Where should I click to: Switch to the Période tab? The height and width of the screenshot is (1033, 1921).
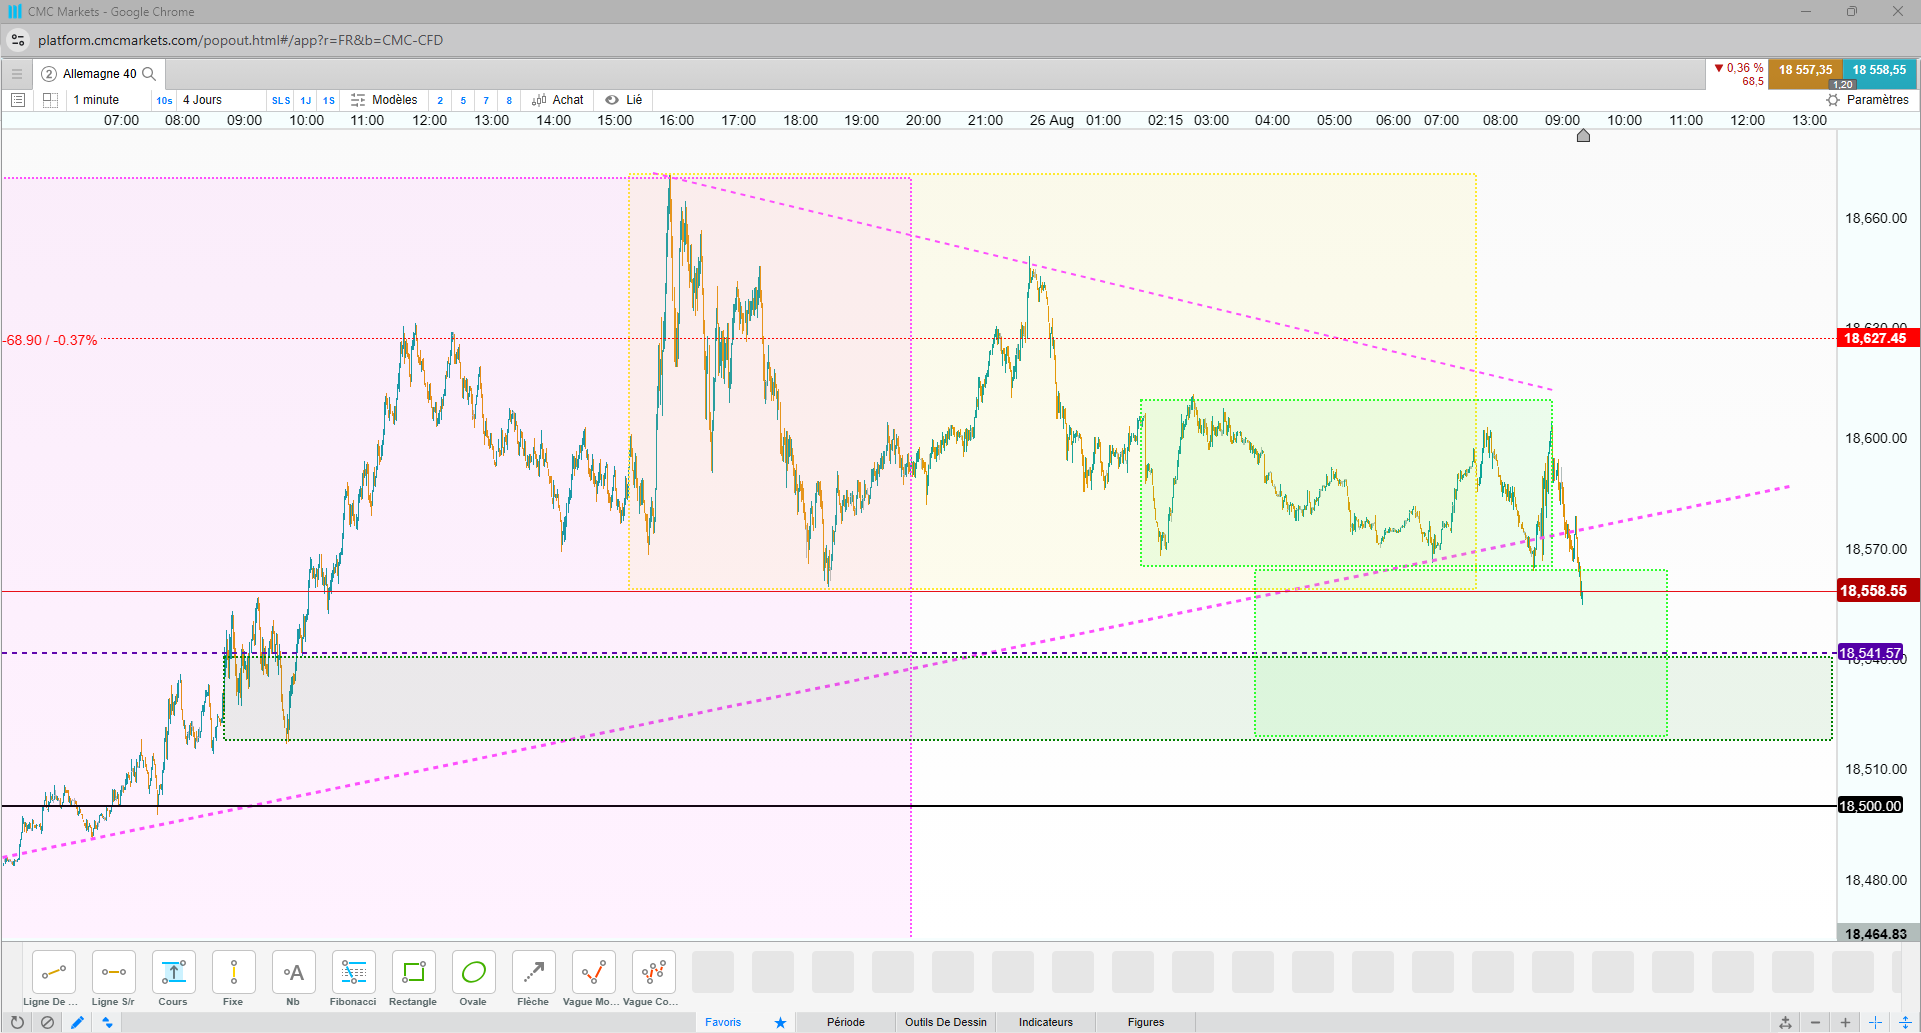pyautogui.click(x=846, y=1022)
